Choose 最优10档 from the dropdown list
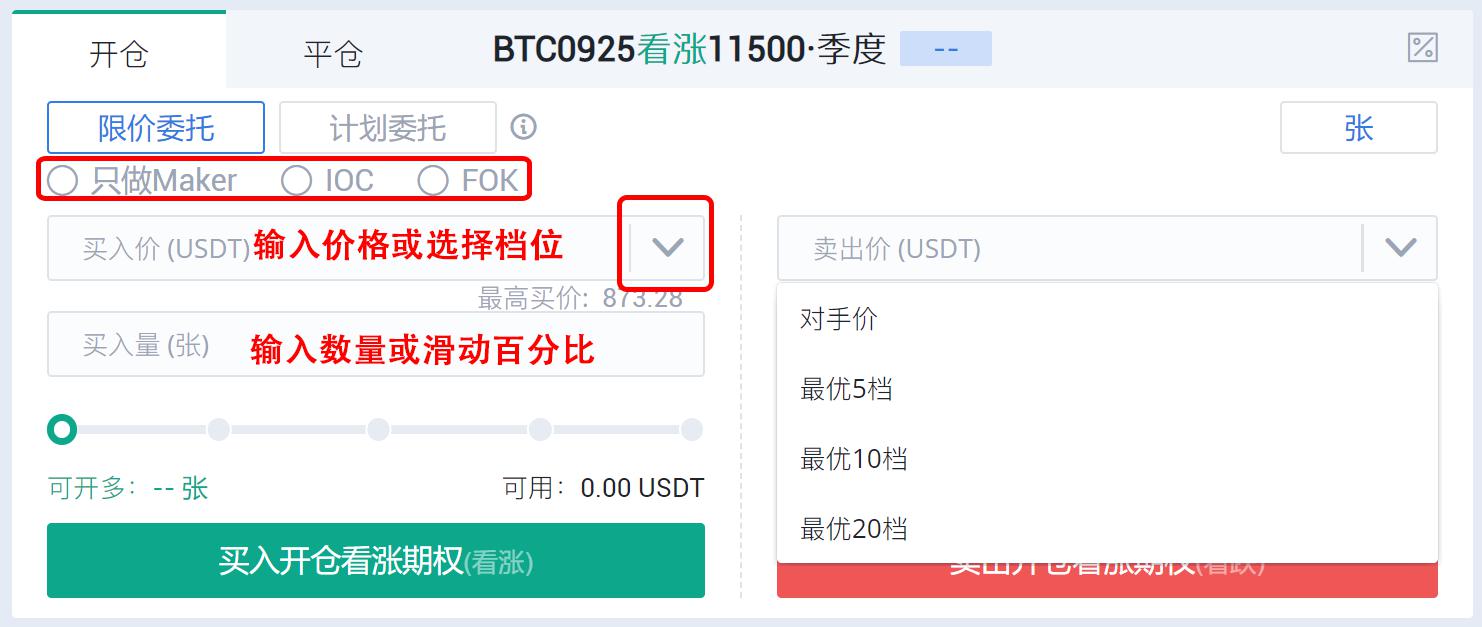 point(1107,458)
